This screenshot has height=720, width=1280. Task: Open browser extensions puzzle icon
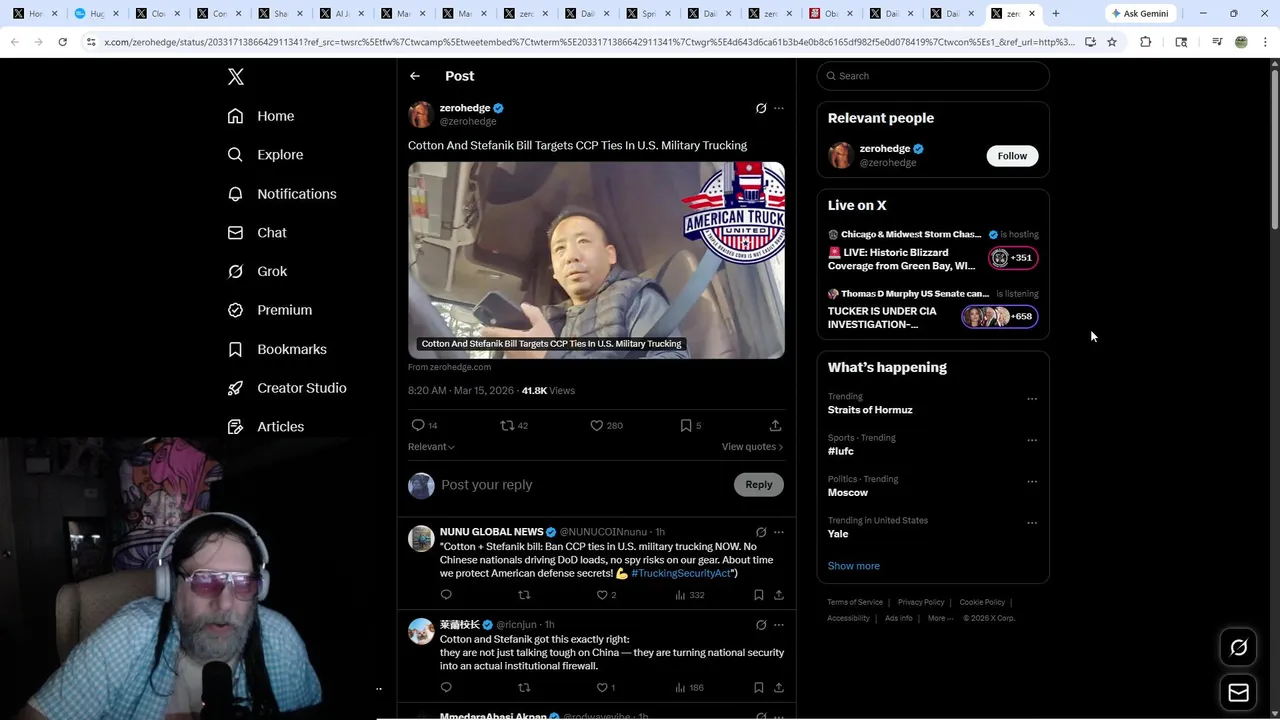(x=1146, y=42)
